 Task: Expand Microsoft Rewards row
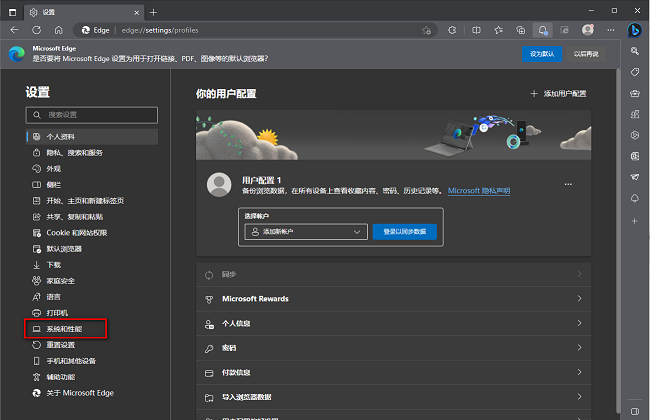[393, 299]
